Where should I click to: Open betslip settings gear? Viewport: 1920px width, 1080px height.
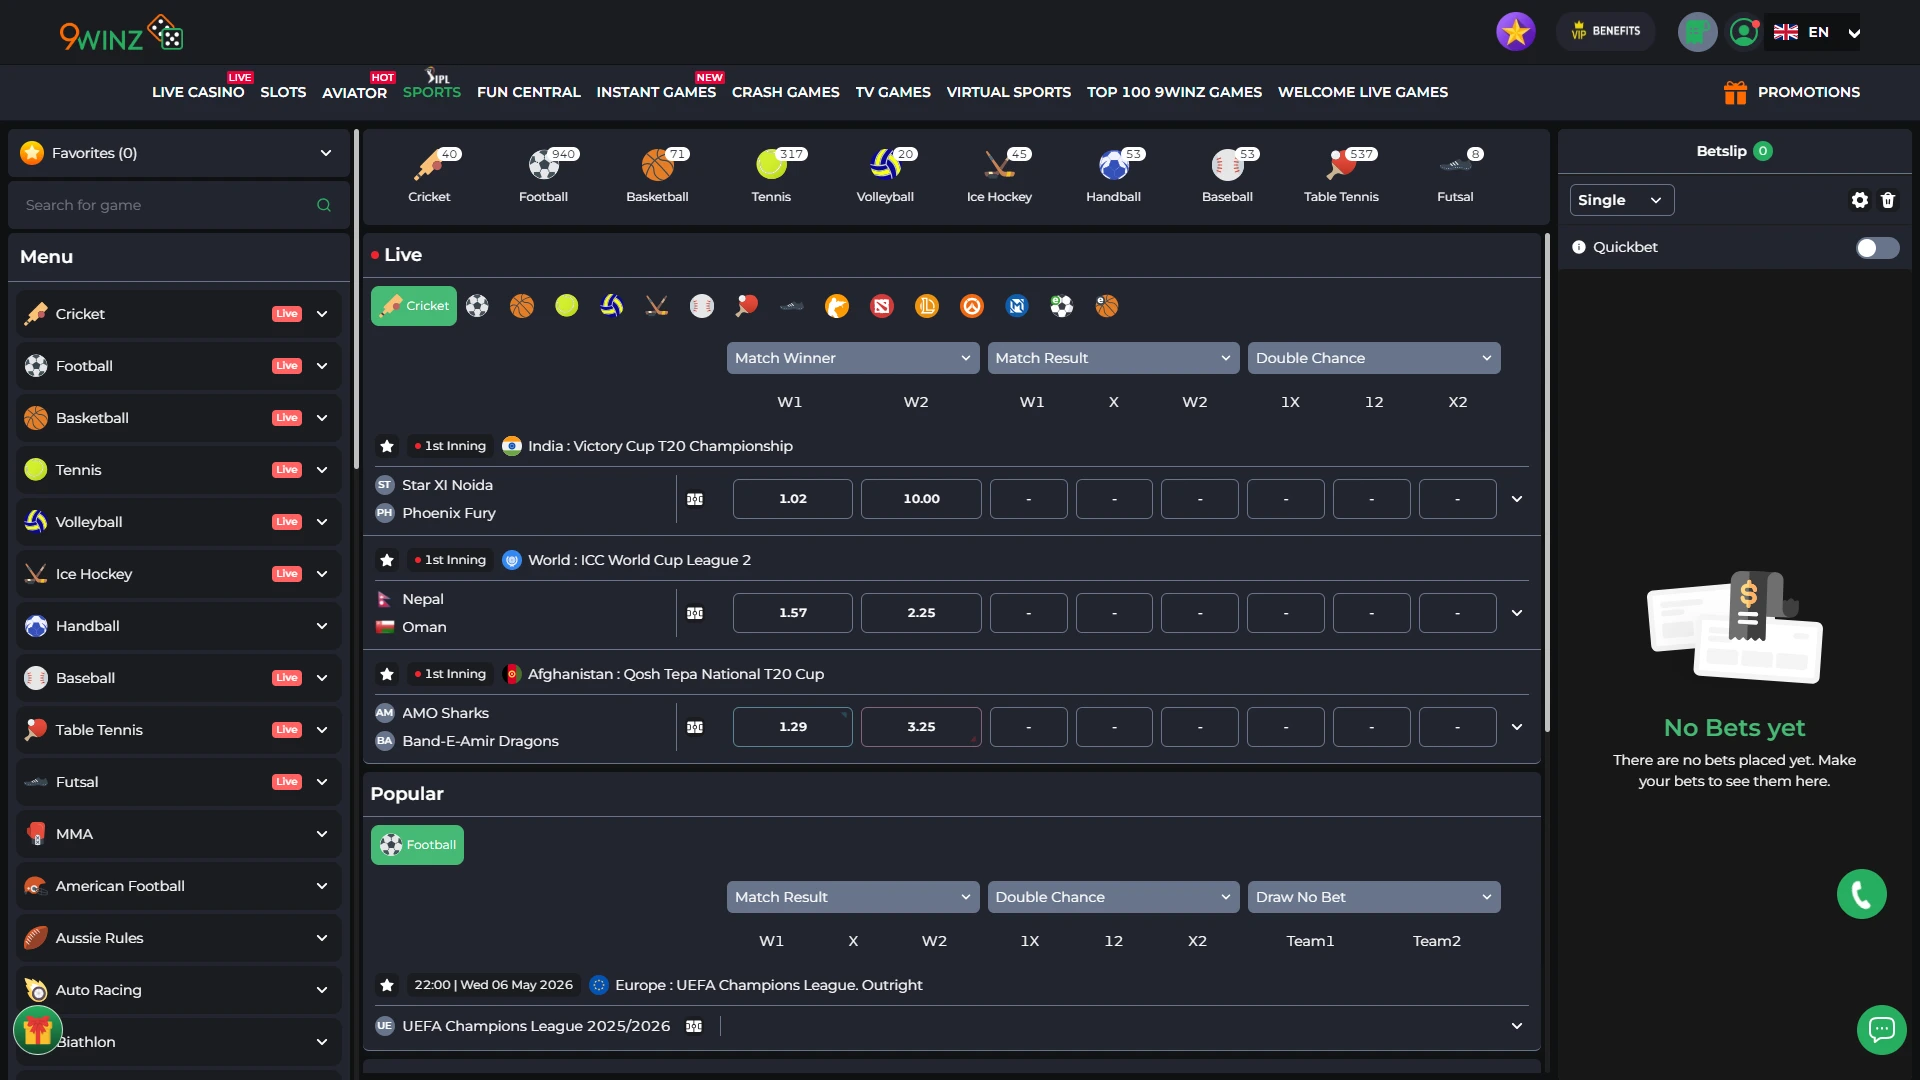(x=1860, y=200)
